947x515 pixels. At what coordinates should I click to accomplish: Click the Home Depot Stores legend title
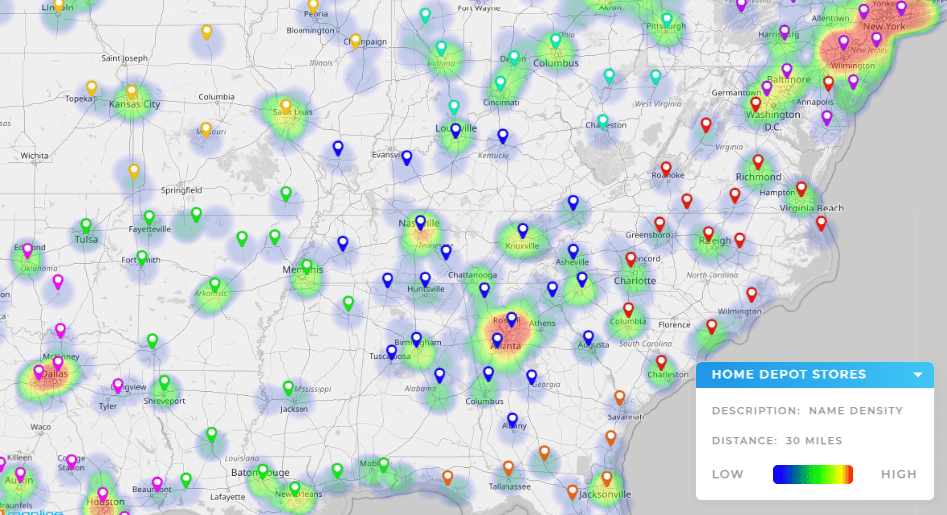789,375
